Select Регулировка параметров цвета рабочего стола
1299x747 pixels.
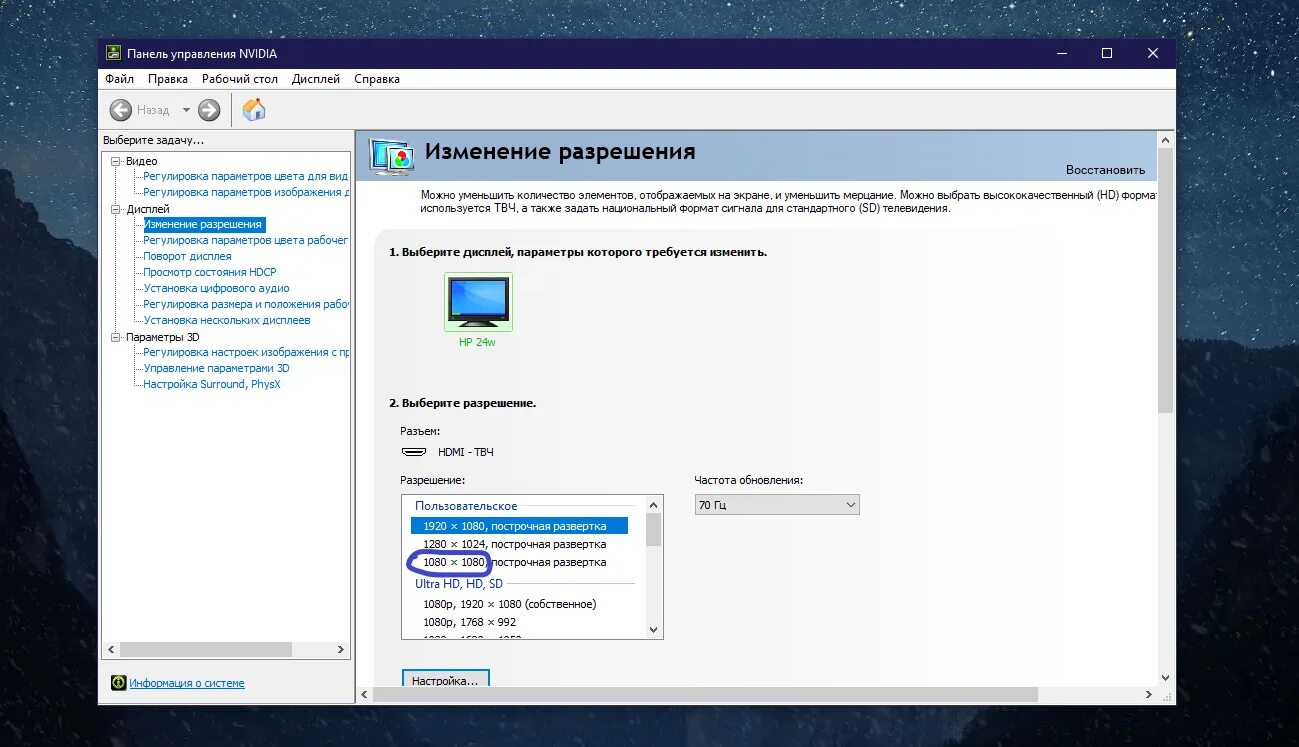(x=246, y=240)
